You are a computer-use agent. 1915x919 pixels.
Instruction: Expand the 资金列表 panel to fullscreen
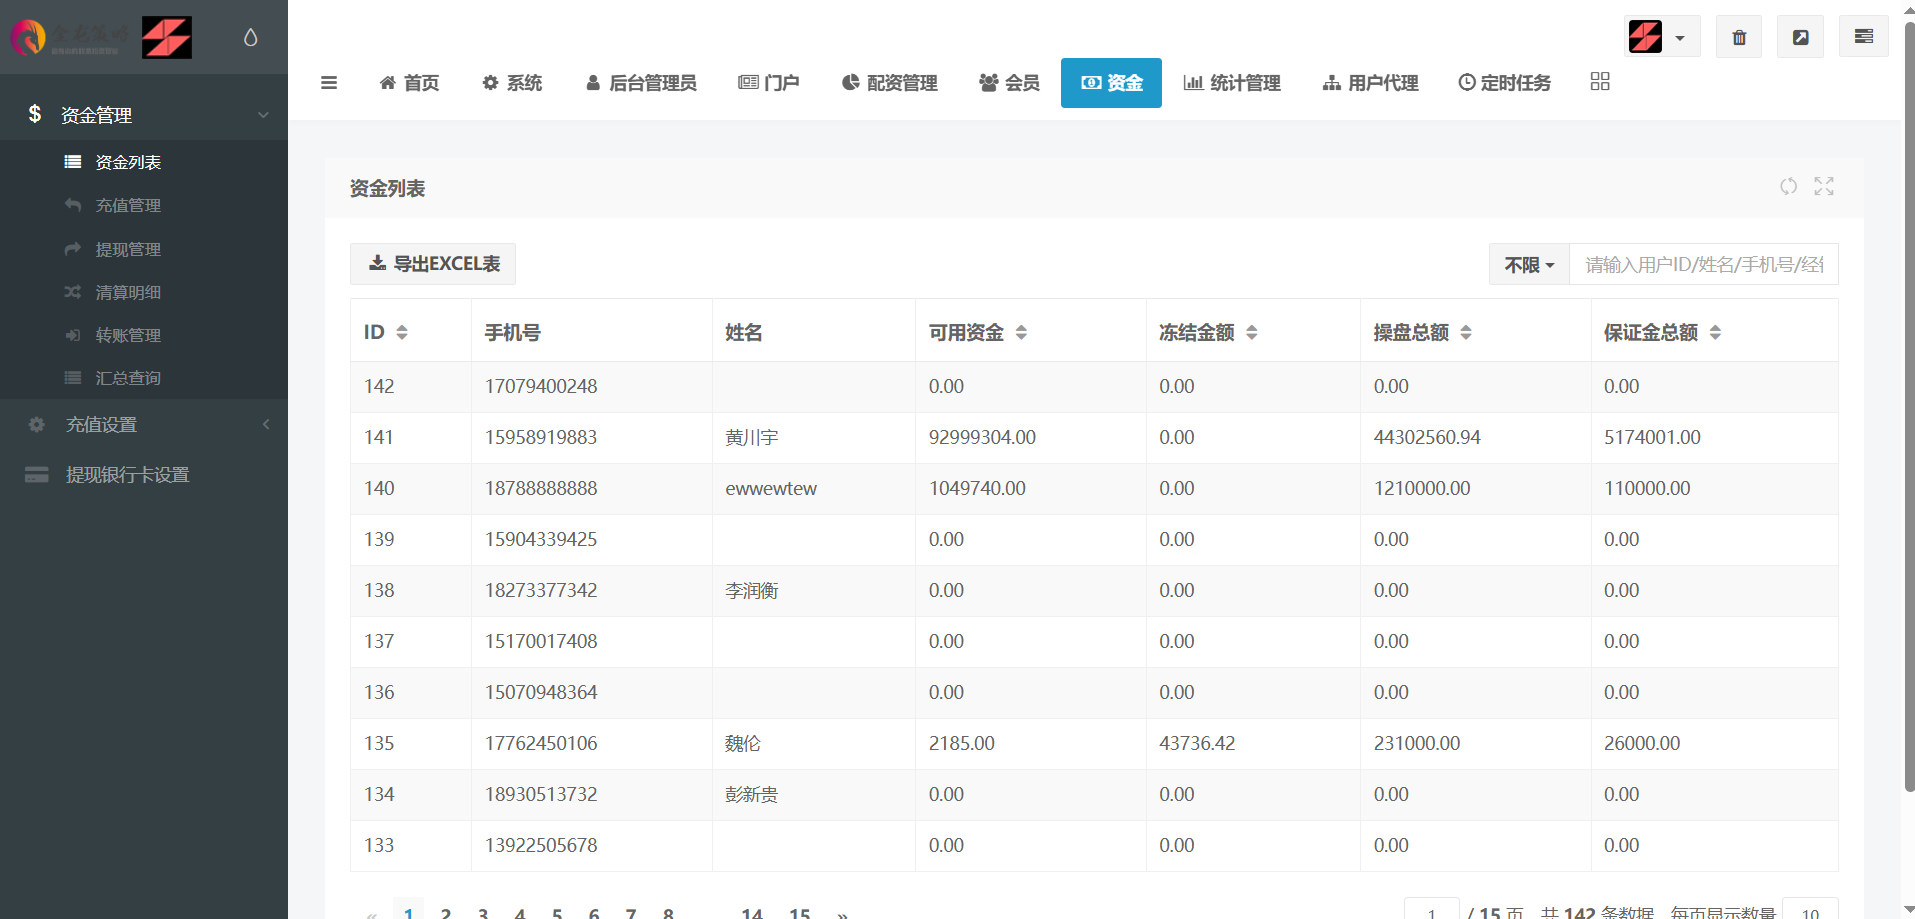pyautogui.click(x=1824, y=187)
